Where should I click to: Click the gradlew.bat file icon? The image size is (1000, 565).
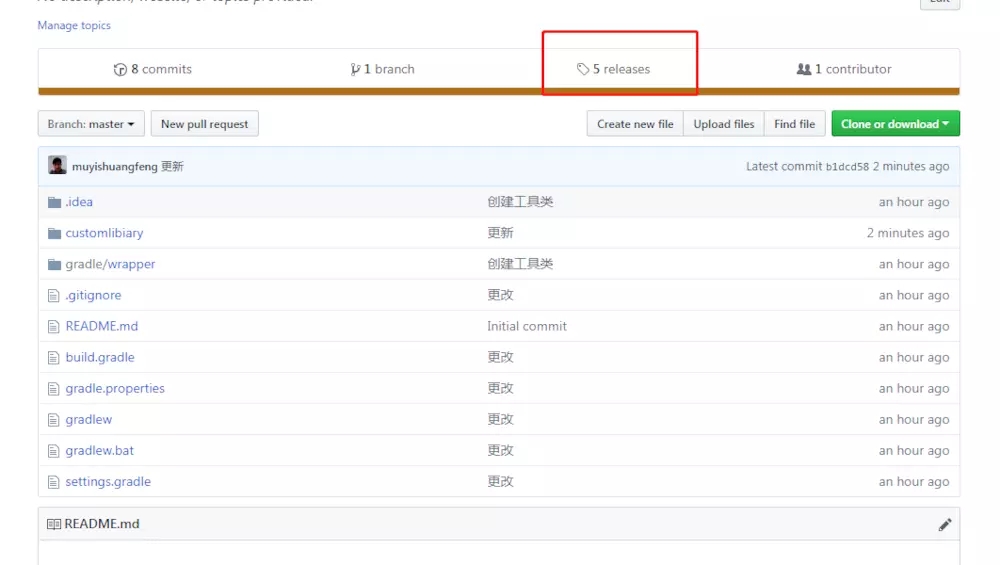pos(54,451)
